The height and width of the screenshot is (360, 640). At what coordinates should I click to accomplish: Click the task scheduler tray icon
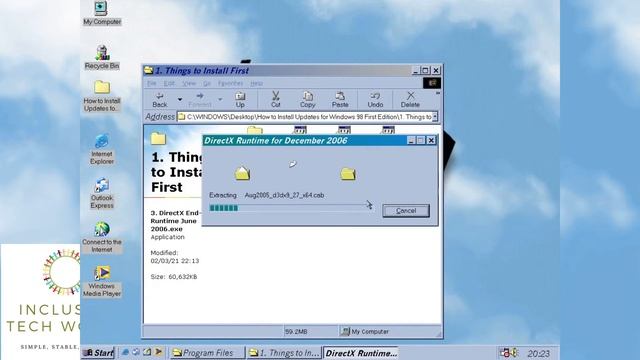coord(505,352)
